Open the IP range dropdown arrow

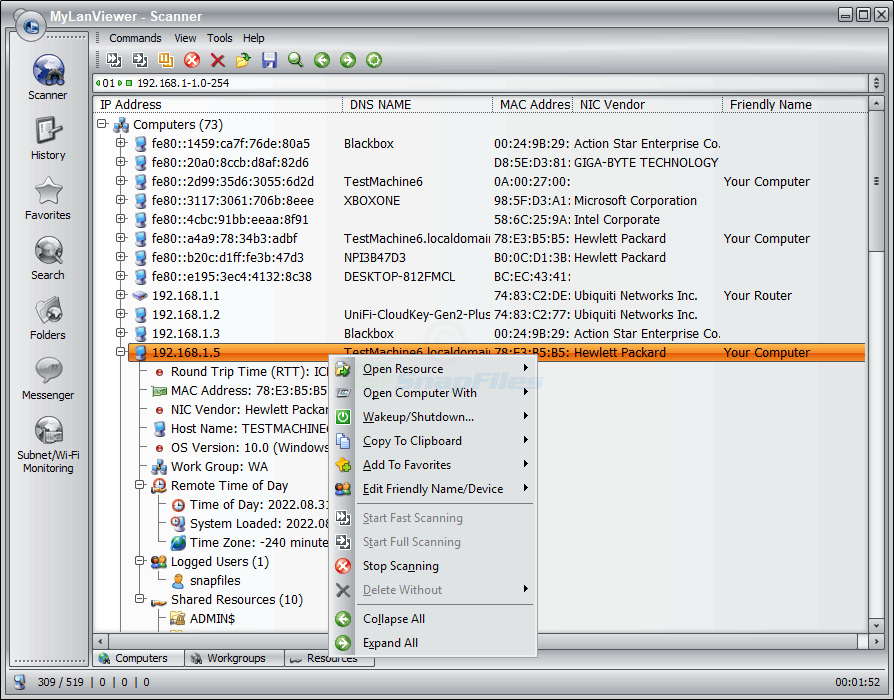click(x=876, y=83)
